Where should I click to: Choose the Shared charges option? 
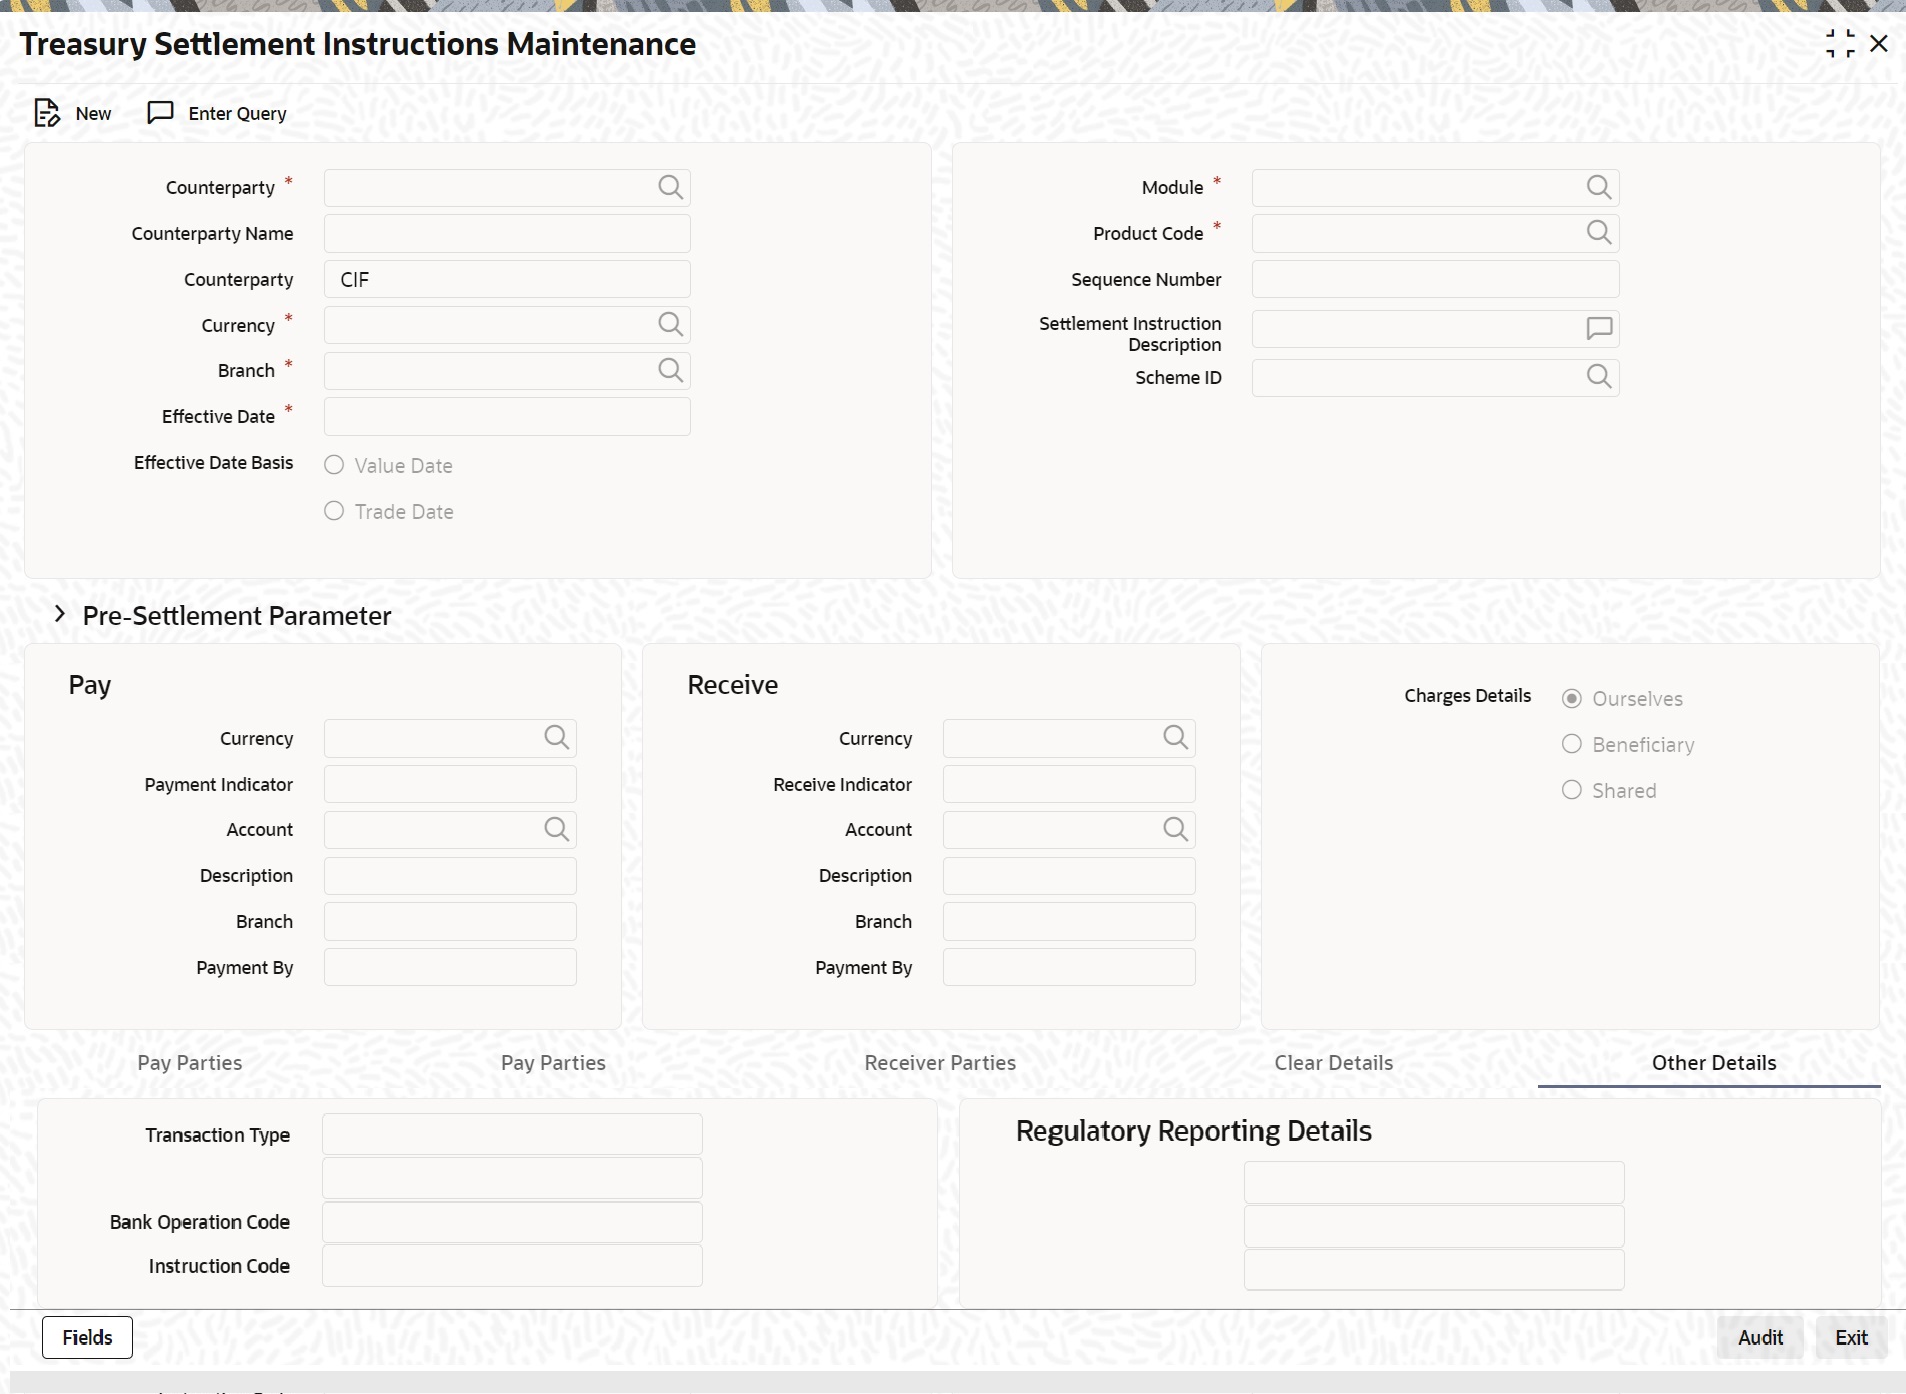pyautogui.click(x=1570, y=790)
